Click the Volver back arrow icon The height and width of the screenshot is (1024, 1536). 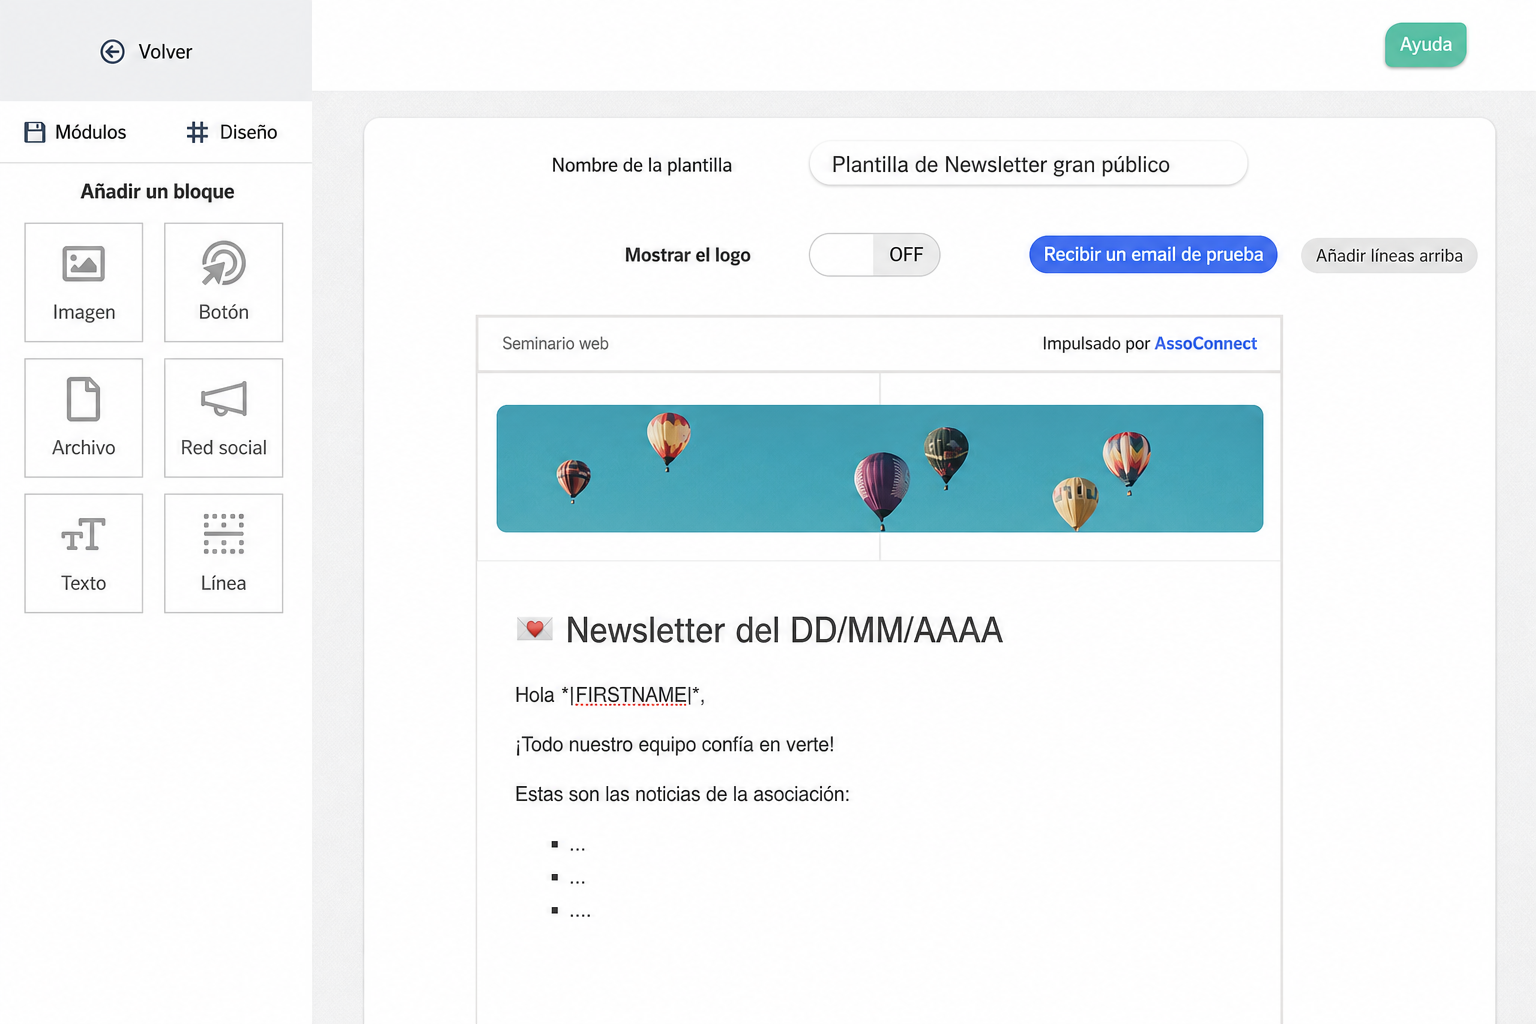113,52
